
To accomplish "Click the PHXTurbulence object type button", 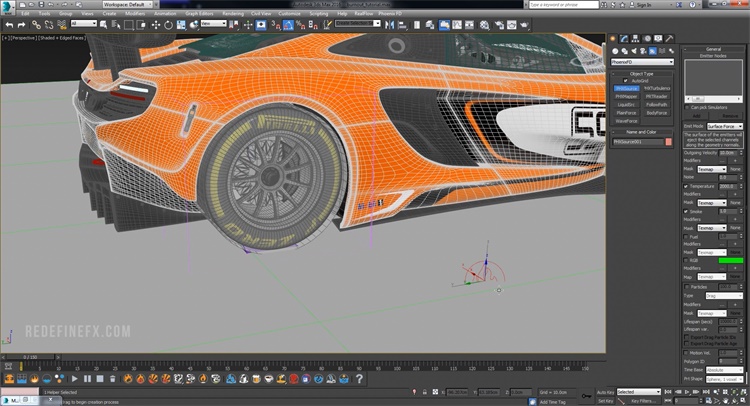I will tap(657, 88).
